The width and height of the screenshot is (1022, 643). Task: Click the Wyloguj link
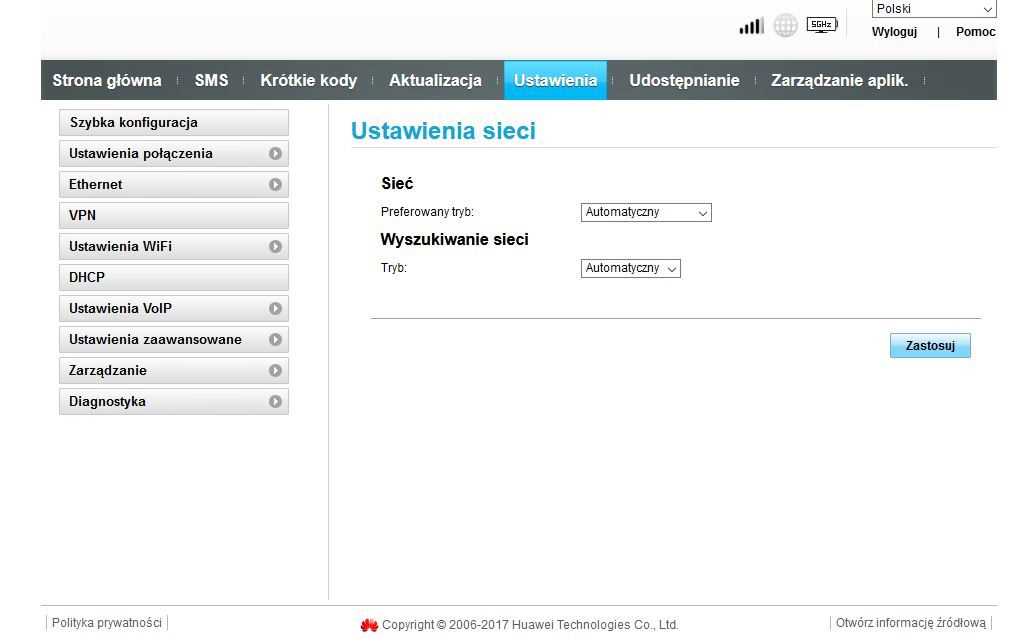pos(894,32)
